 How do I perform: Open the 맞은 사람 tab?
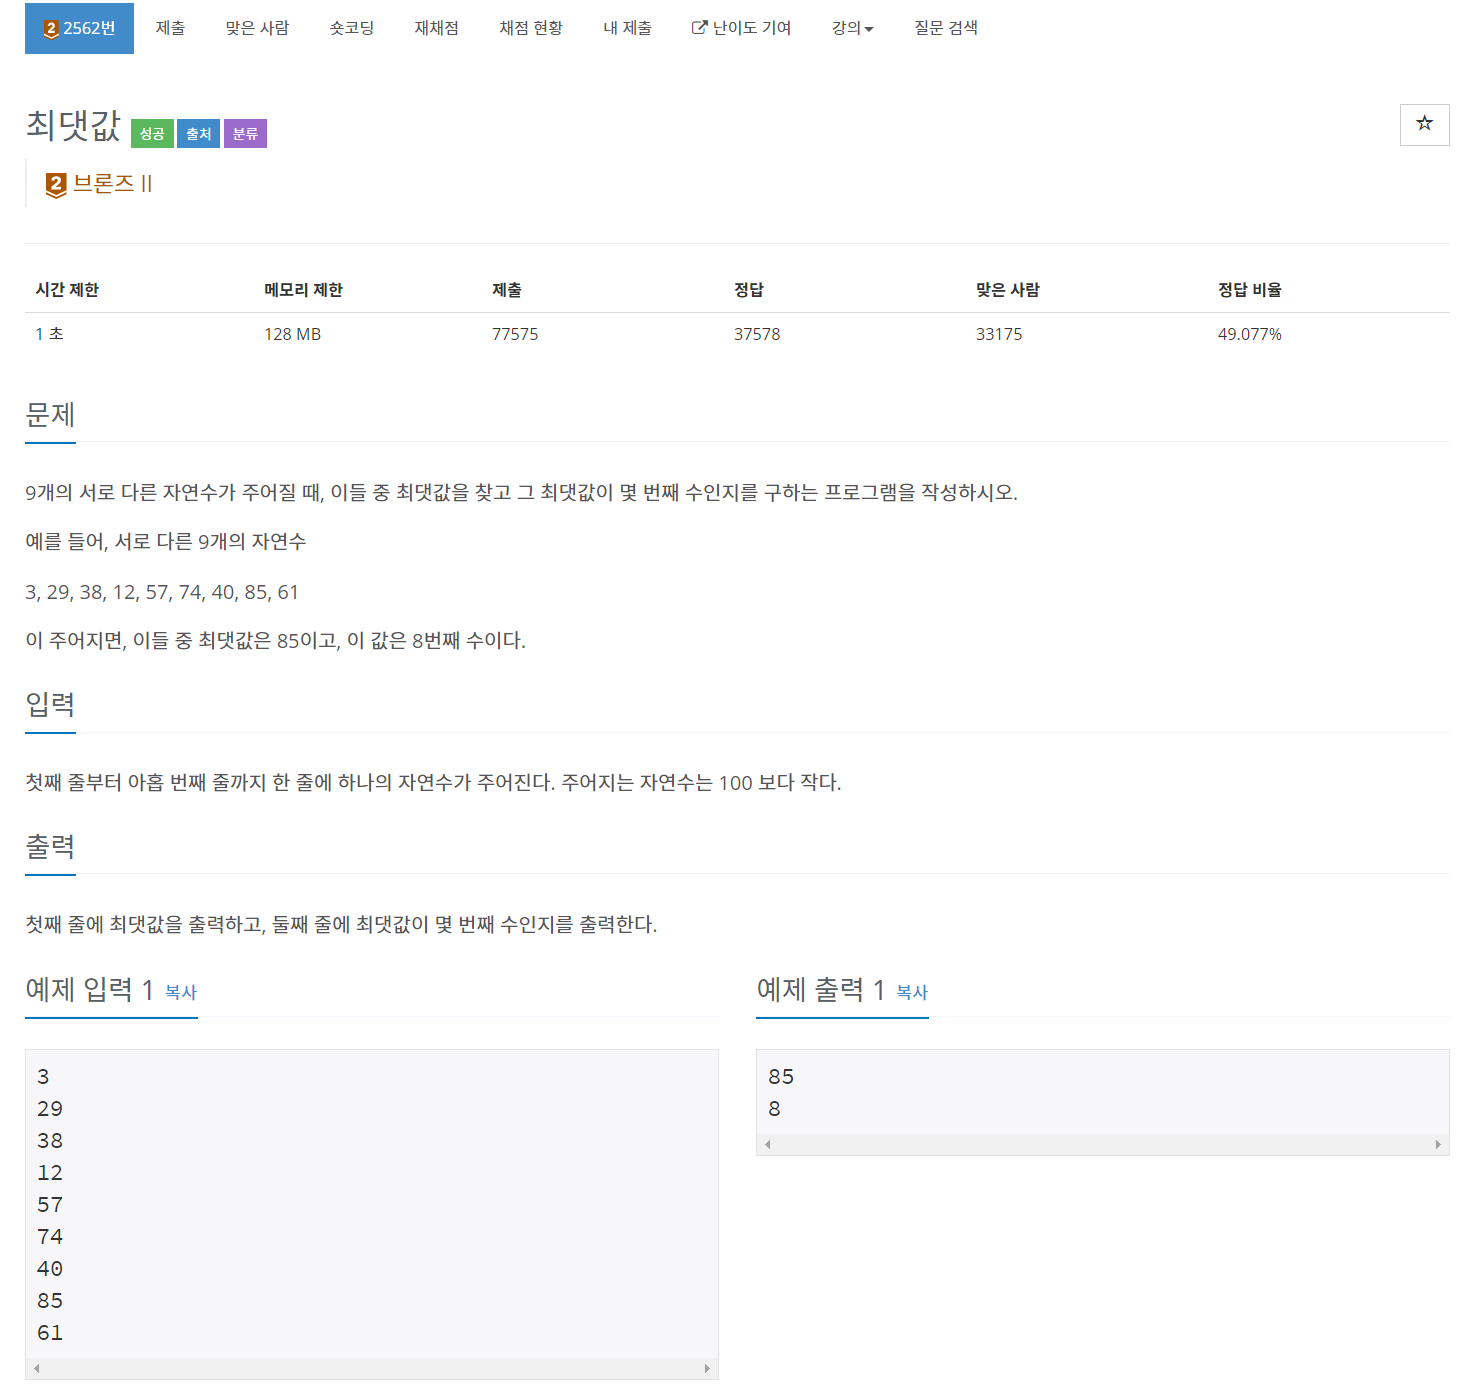point(257,28)
